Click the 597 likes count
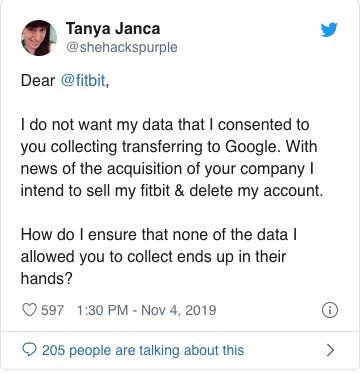Viewport: 360px width, 373px height. pyautogui.click(x=52, y=310)
